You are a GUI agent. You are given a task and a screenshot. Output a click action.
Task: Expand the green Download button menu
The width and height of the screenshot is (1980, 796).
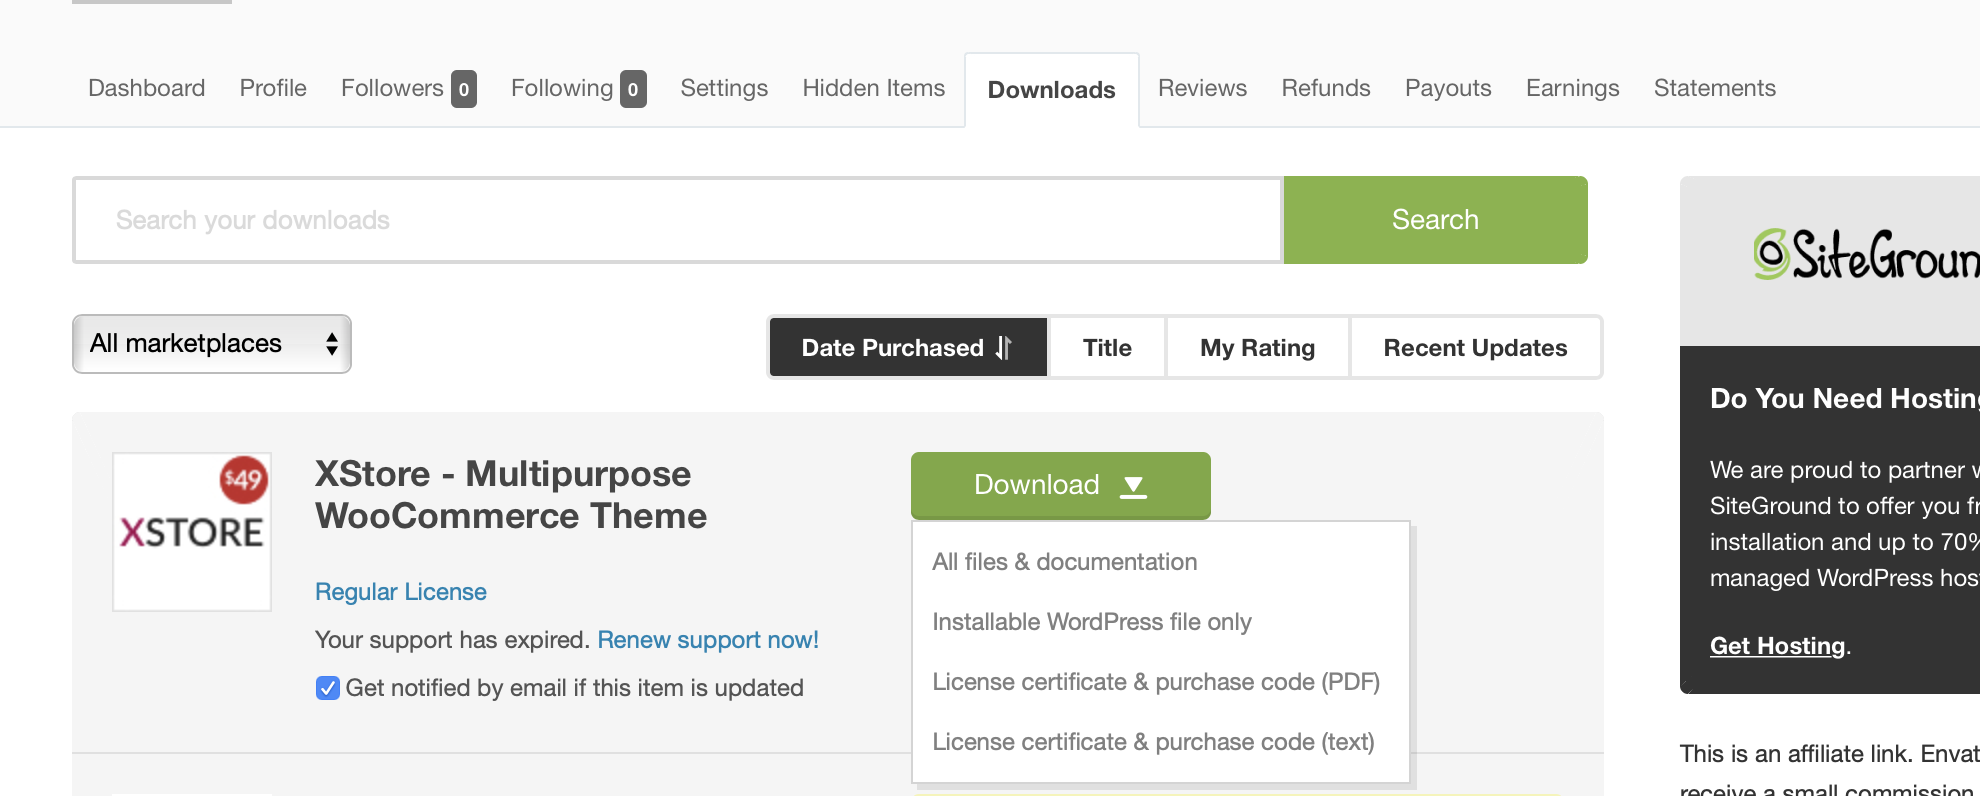(1060, 485)
